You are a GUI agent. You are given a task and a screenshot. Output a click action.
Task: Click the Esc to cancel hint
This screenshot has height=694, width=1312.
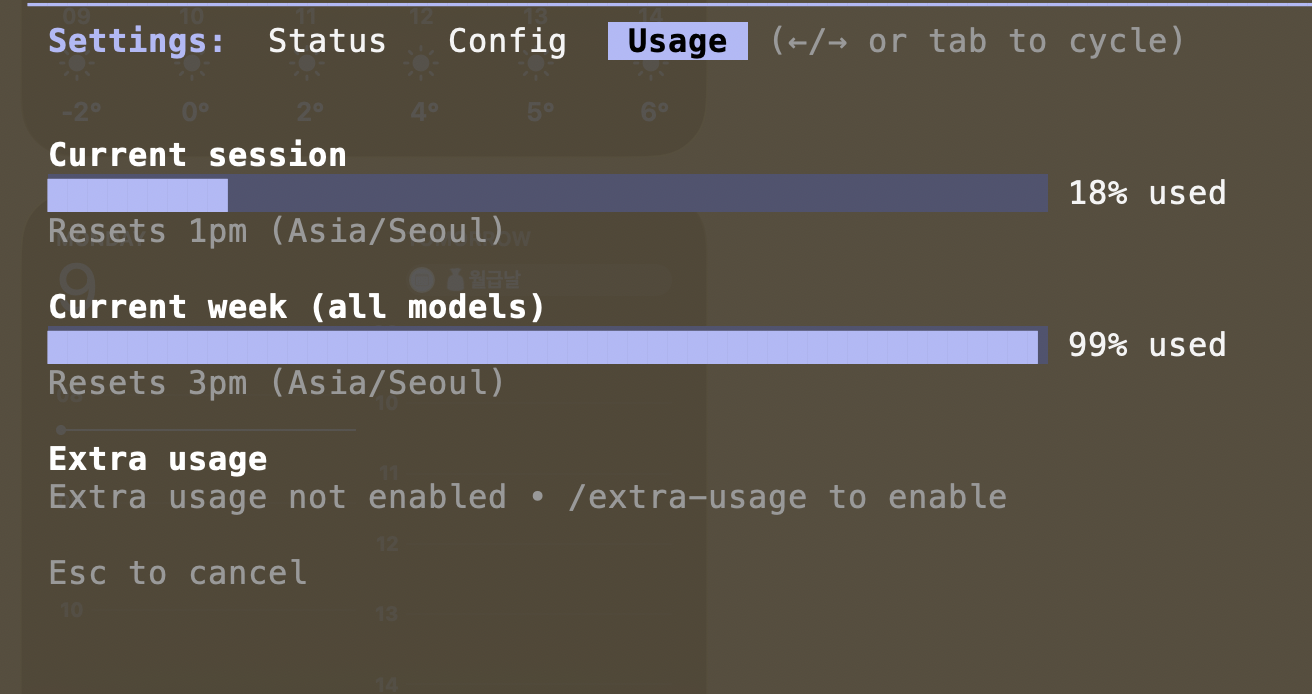(x=178, y=573)
